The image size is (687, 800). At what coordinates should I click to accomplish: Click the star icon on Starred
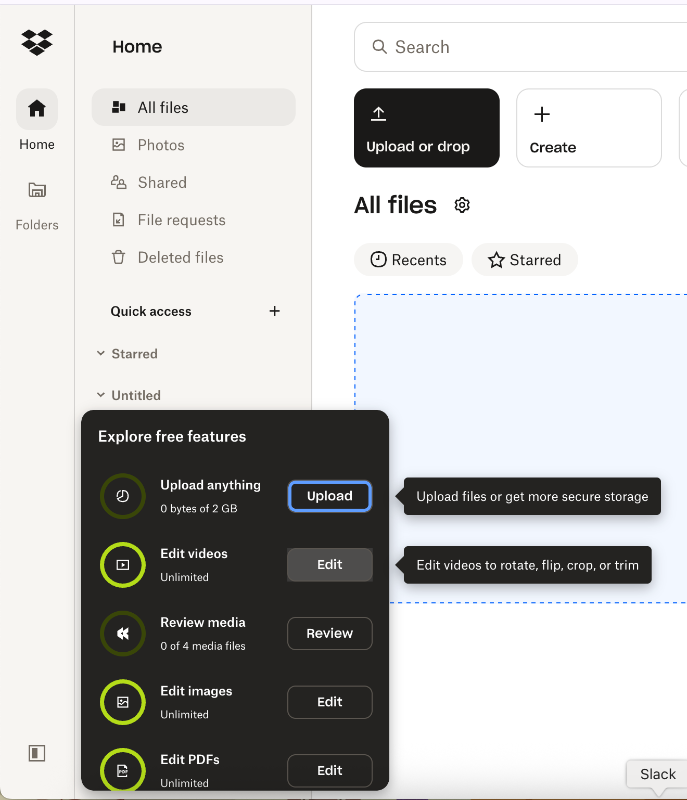pyautogui.click(x=496, y=260)
